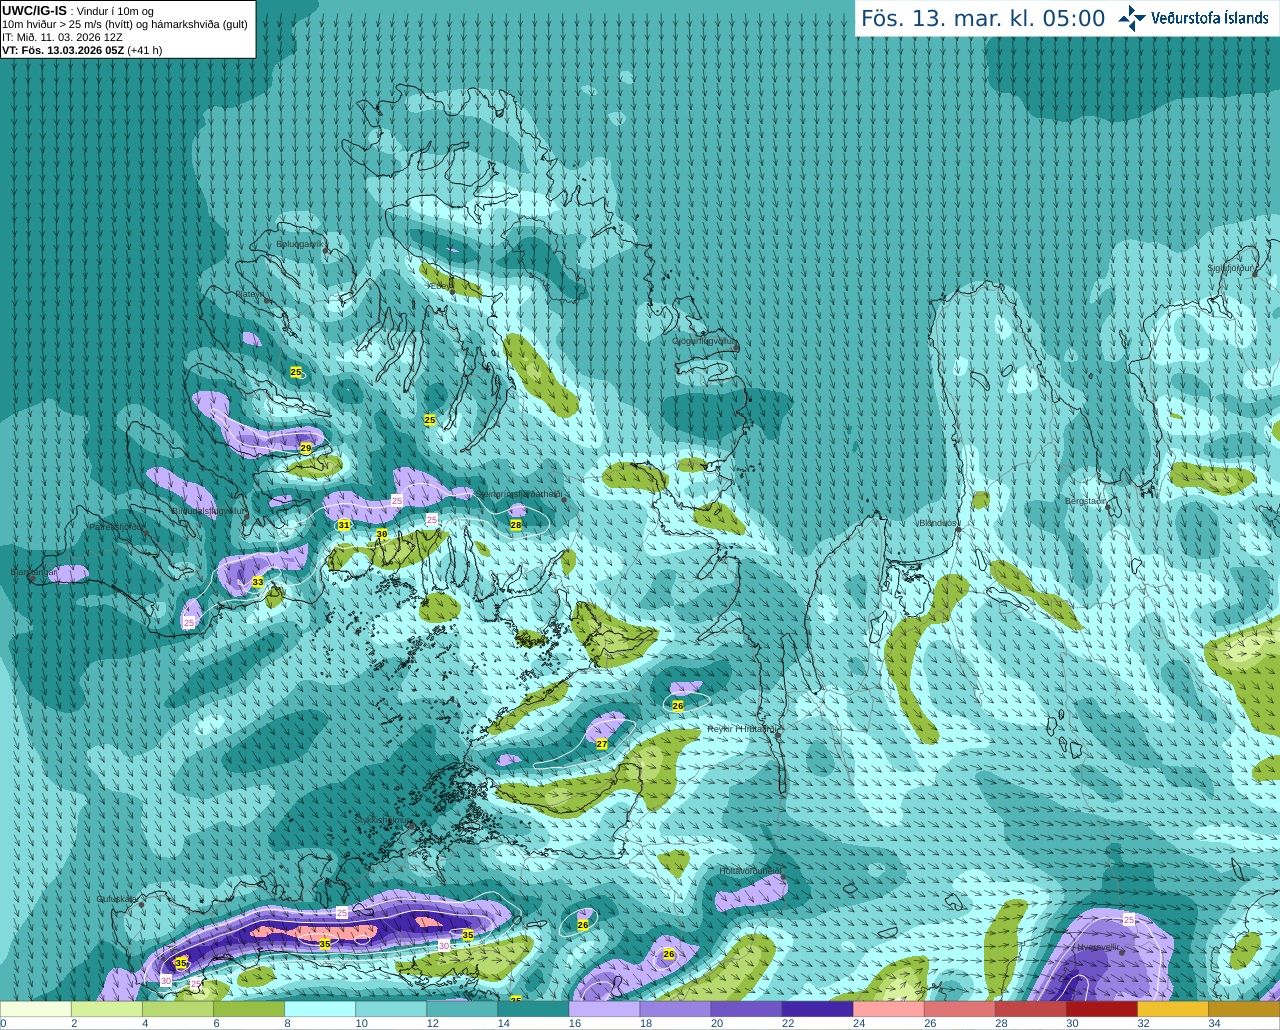Viewport: 1280px width, 1030px height.
Task: Select the 32–34 m/s yellow-orange legend swatch
Action: (x=1172, y=1009)
